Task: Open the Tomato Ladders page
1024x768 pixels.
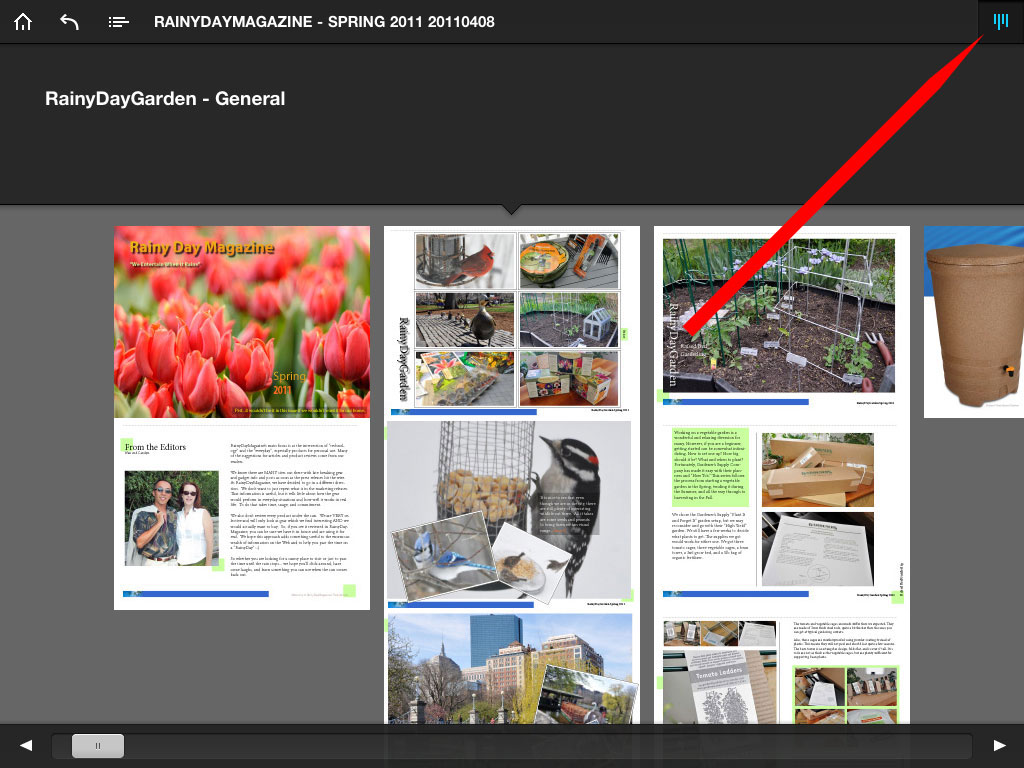Action: coord(782,667)
